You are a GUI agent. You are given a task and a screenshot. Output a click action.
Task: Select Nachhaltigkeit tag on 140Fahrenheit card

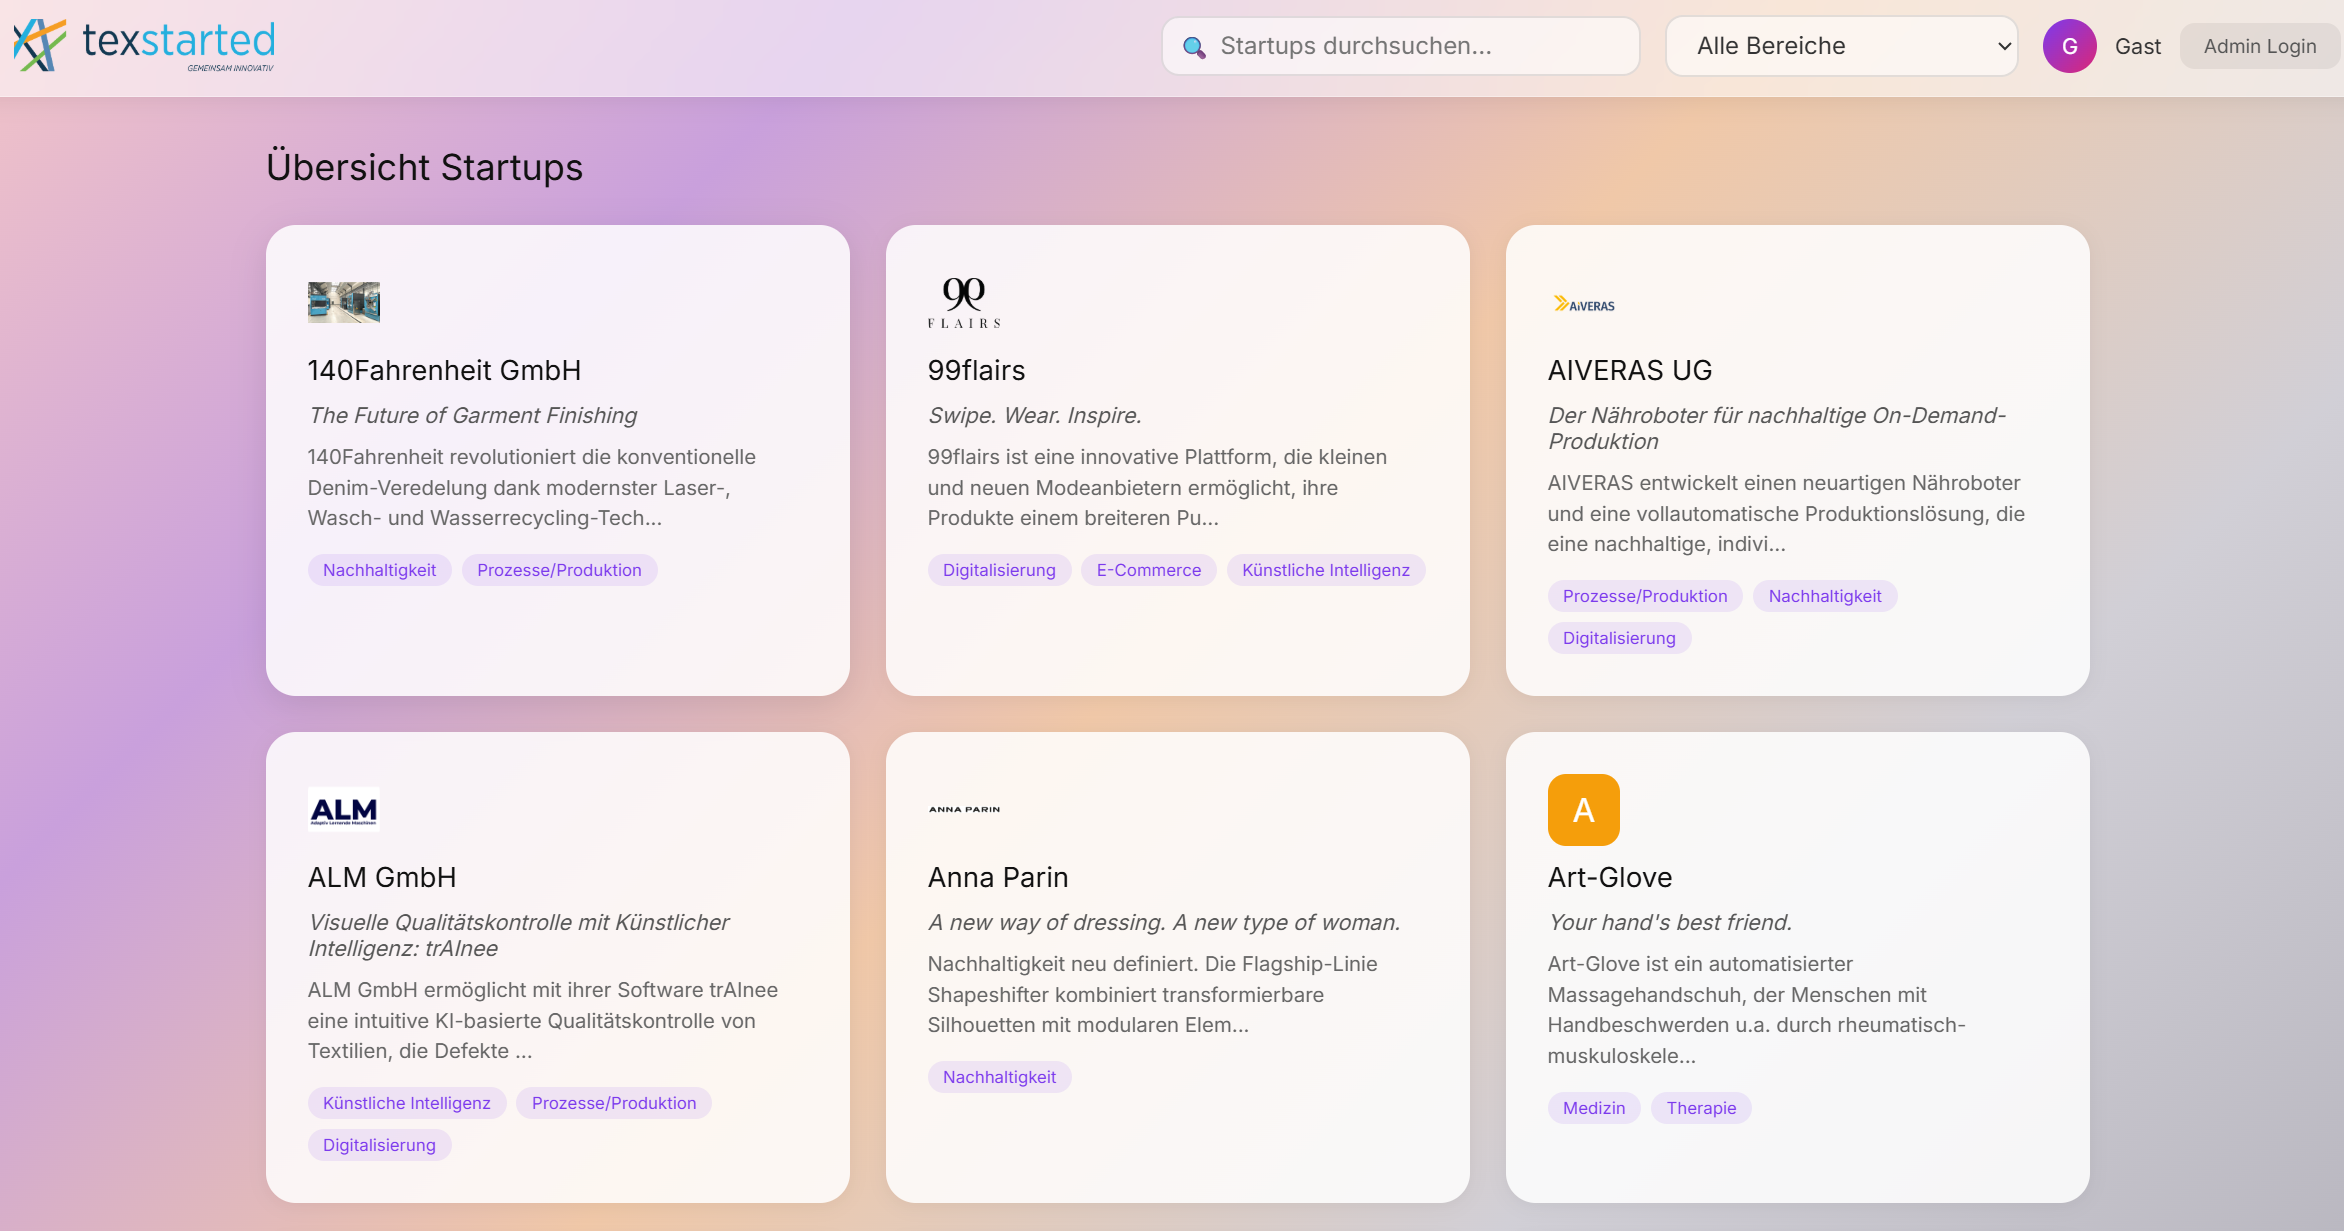point(379,570)
